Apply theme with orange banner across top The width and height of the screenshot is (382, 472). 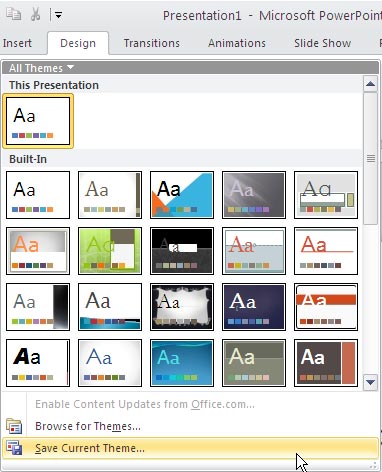[326, 307]
